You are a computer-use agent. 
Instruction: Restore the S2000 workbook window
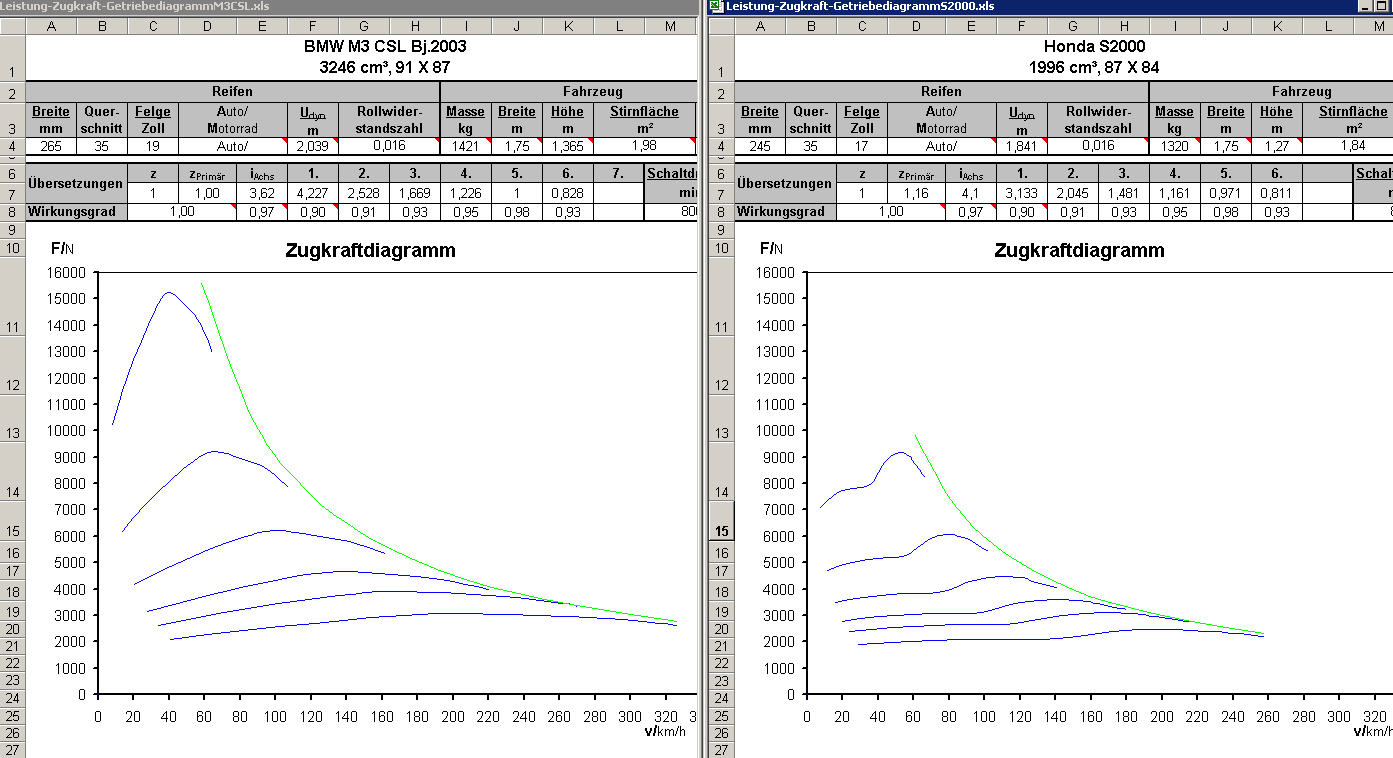(1382, 6)
